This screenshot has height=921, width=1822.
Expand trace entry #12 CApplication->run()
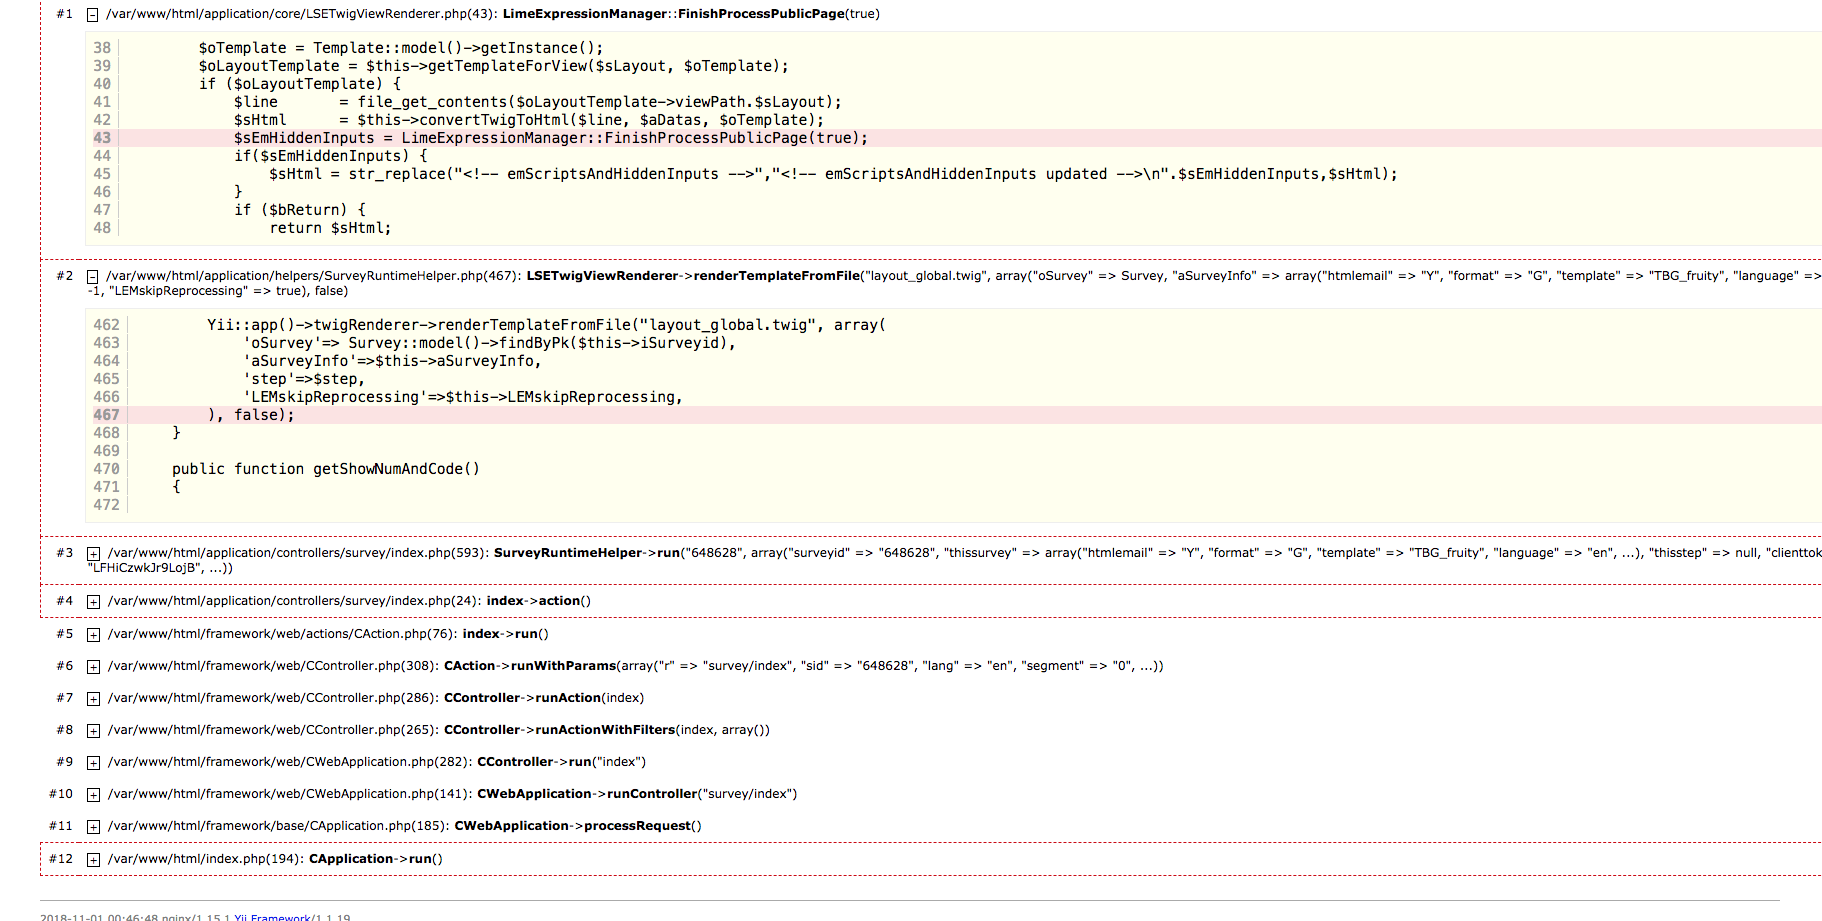coord(93,860)
